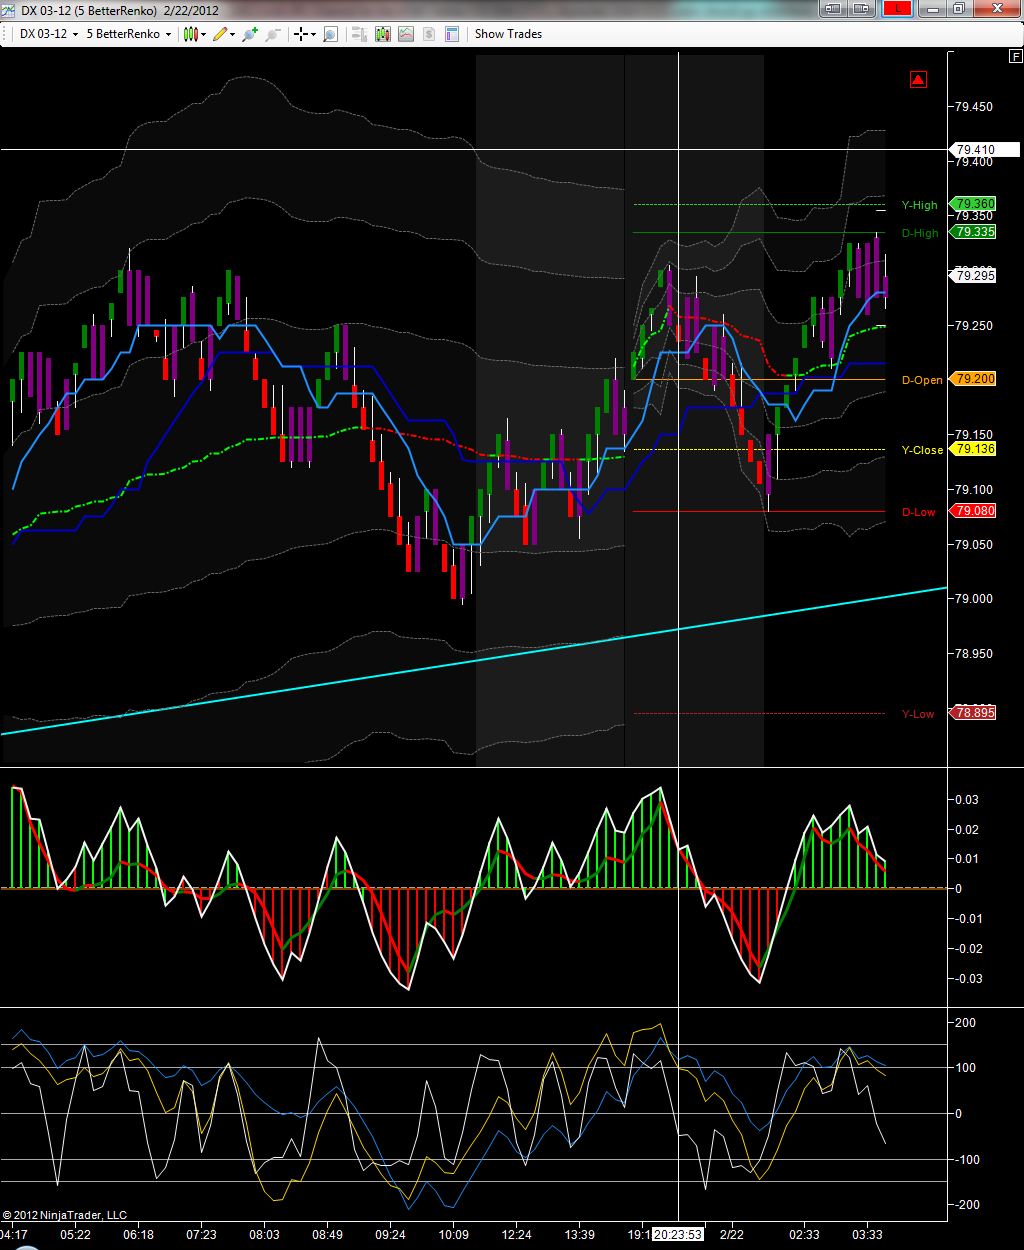Expand the drawing tools dropdown arrow

point(232,34)
